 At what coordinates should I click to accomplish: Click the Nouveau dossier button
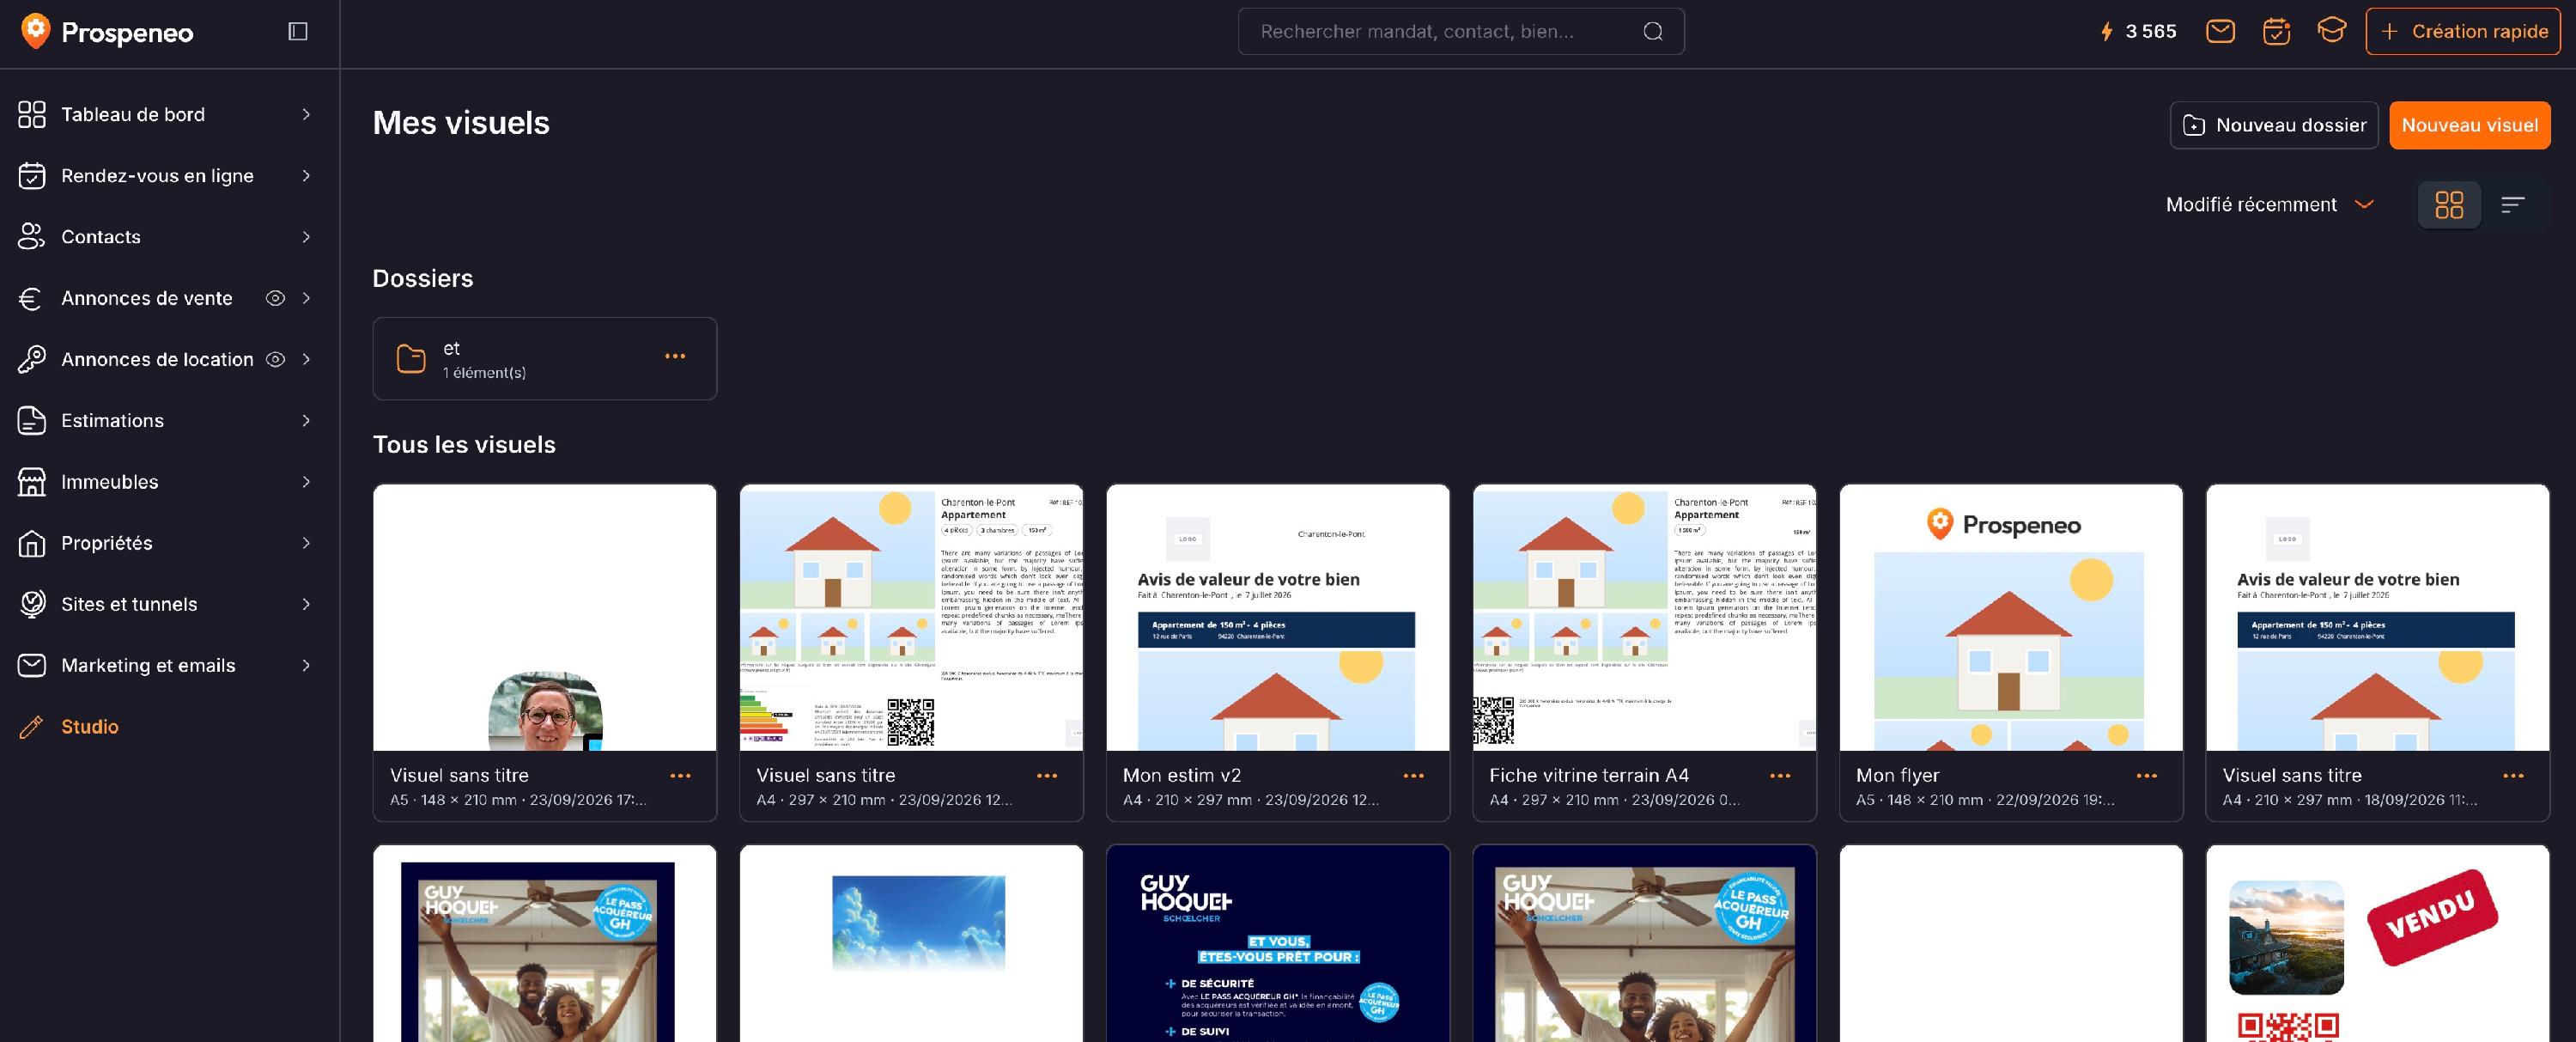2274,125
